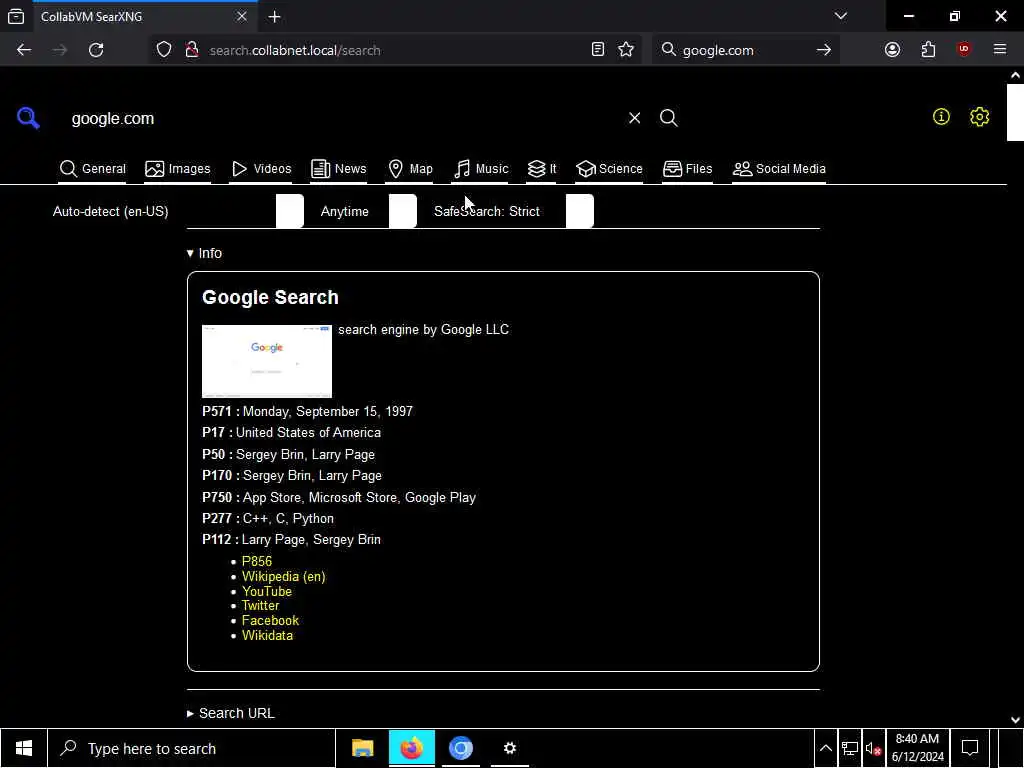Switch to the Videos category

coord(261,169)
